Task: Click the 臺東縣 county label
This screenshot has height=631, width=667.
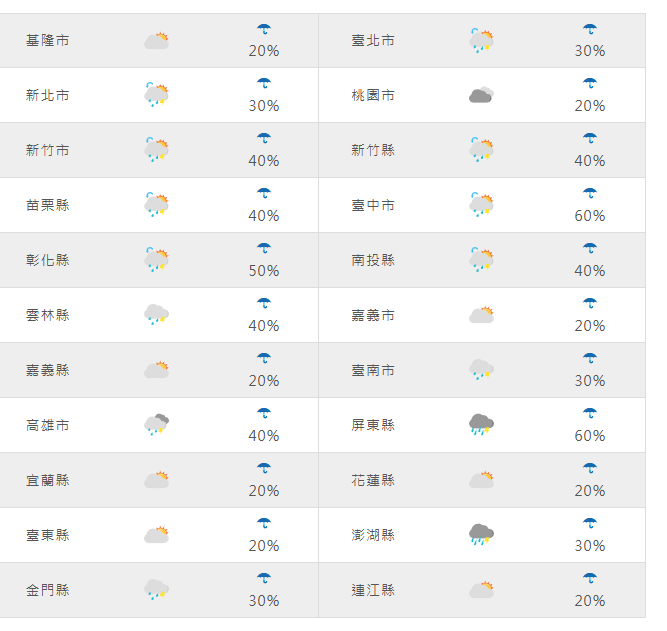Action: point(48,535)
